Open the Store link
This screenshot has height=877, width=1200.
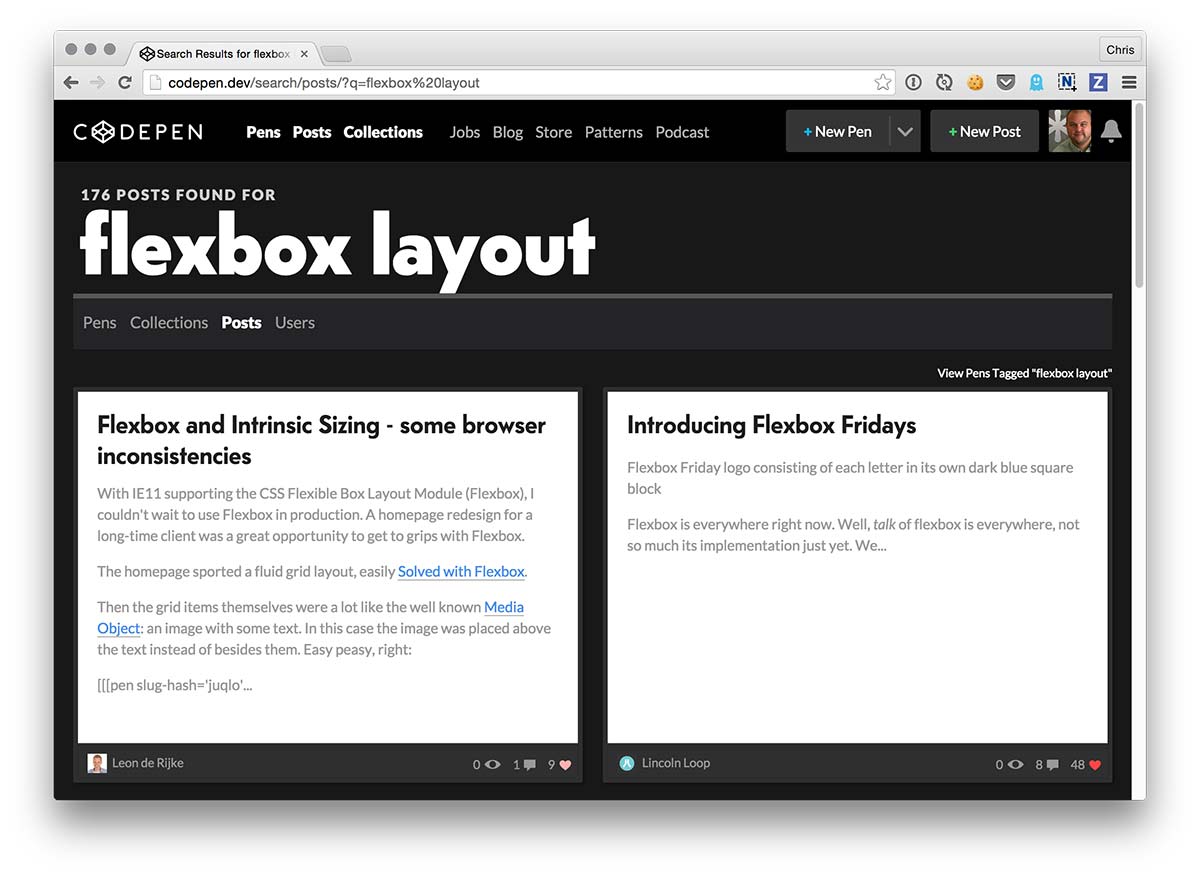tap(554, 132)
